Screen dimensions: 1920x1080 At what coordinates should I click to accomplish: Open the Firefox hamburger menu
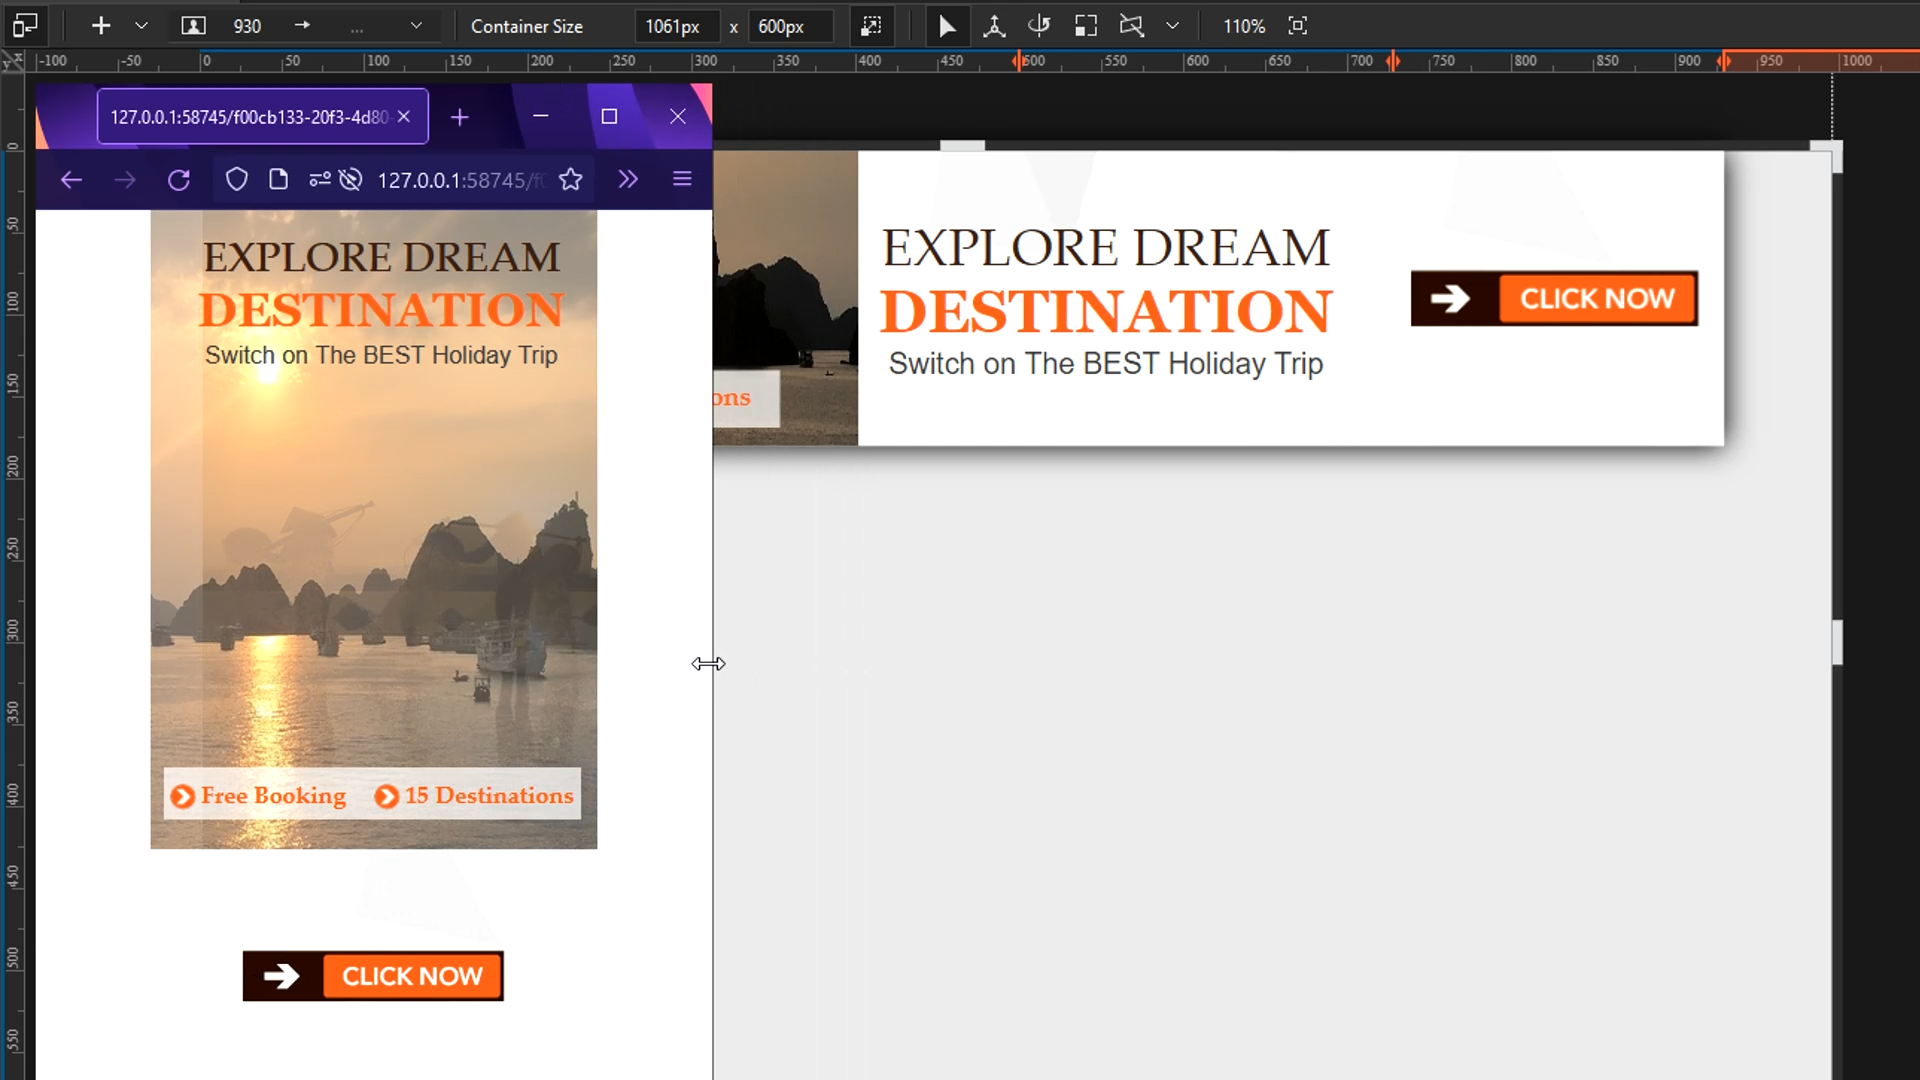[x=682, y=179]
